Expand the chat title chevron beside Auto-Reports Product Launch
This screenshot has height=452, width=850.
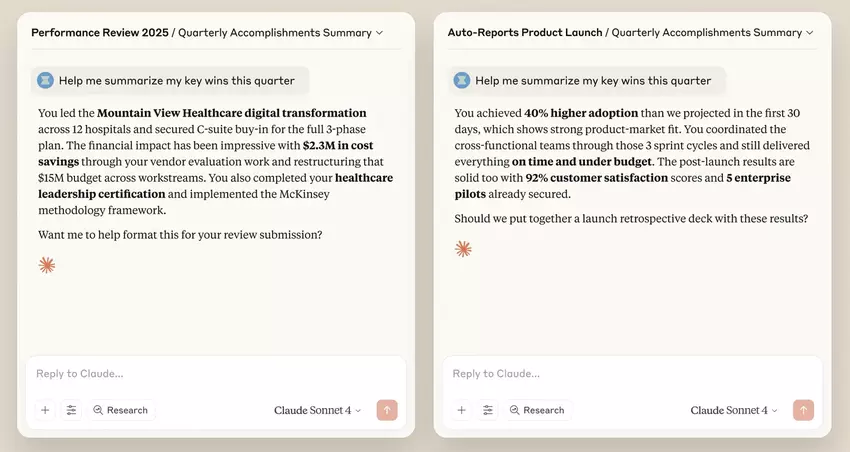coord(808,33)
